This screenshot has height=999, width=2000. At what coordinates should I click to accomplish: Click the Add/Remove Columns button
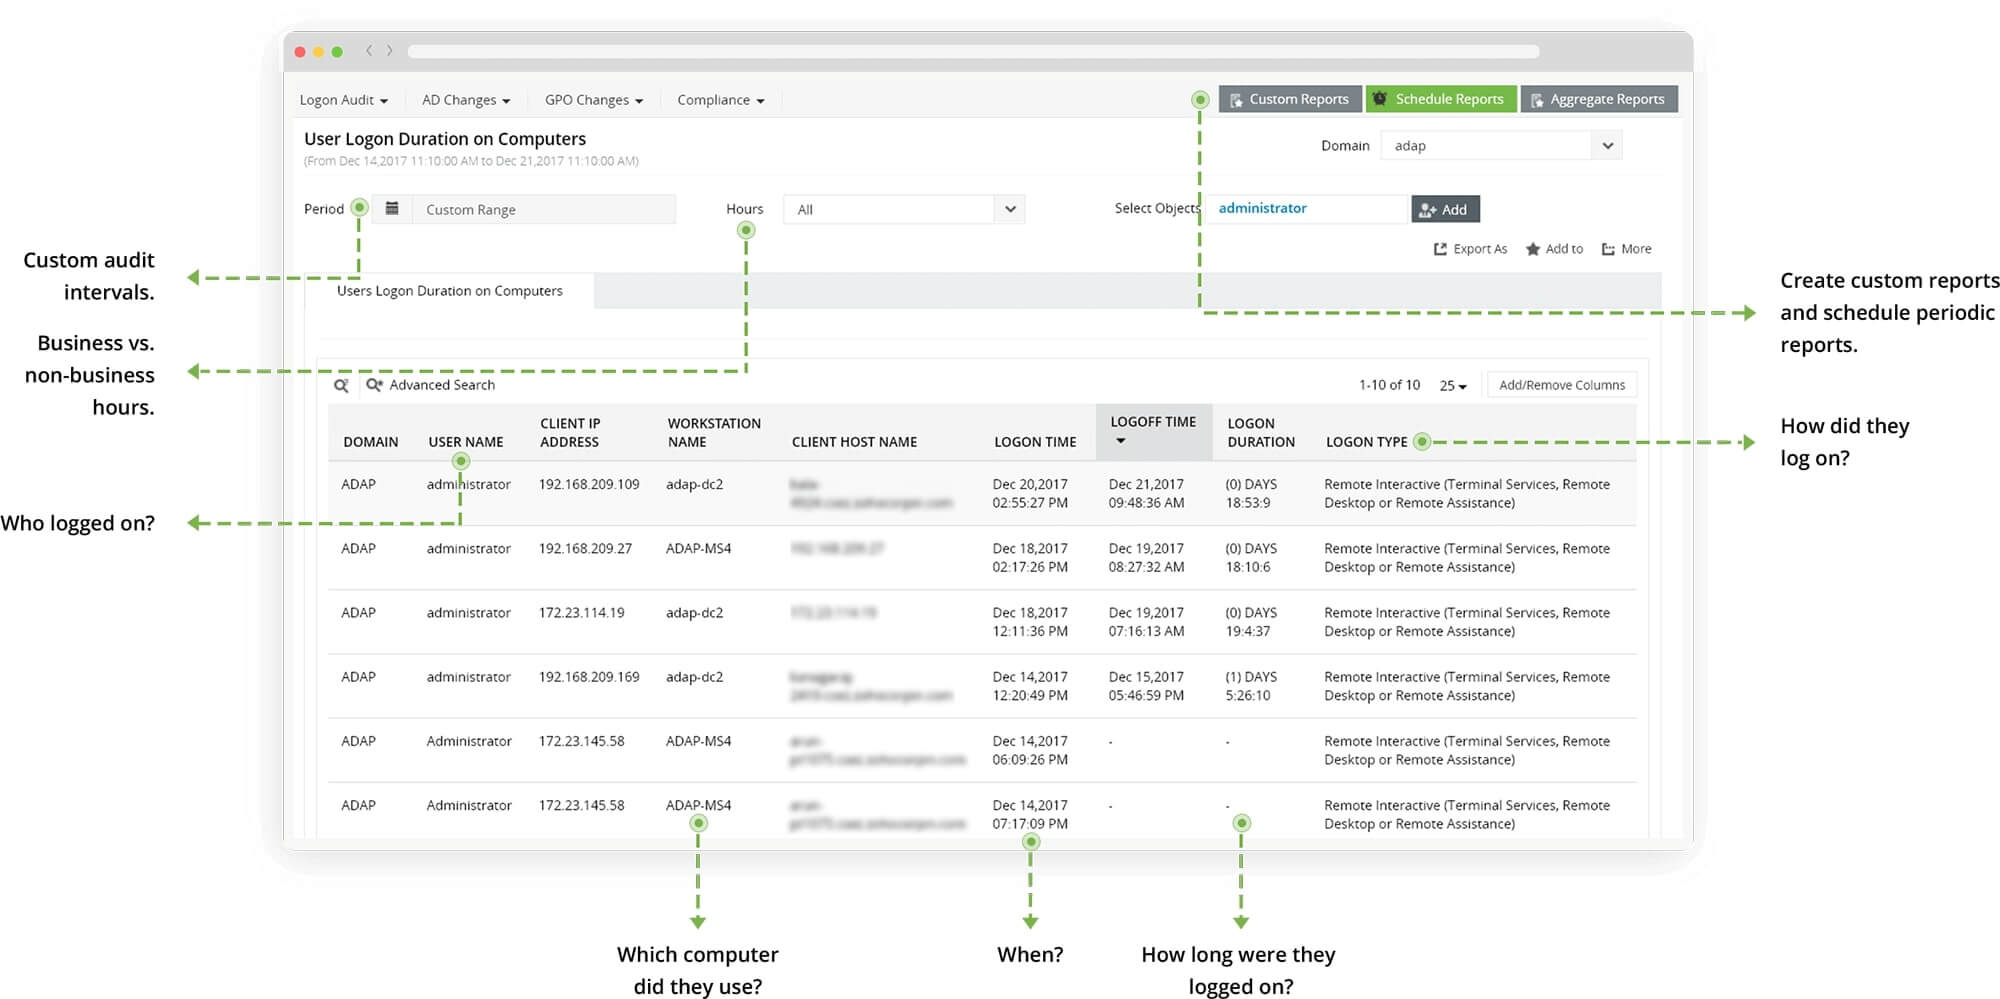coord(1561,384)
